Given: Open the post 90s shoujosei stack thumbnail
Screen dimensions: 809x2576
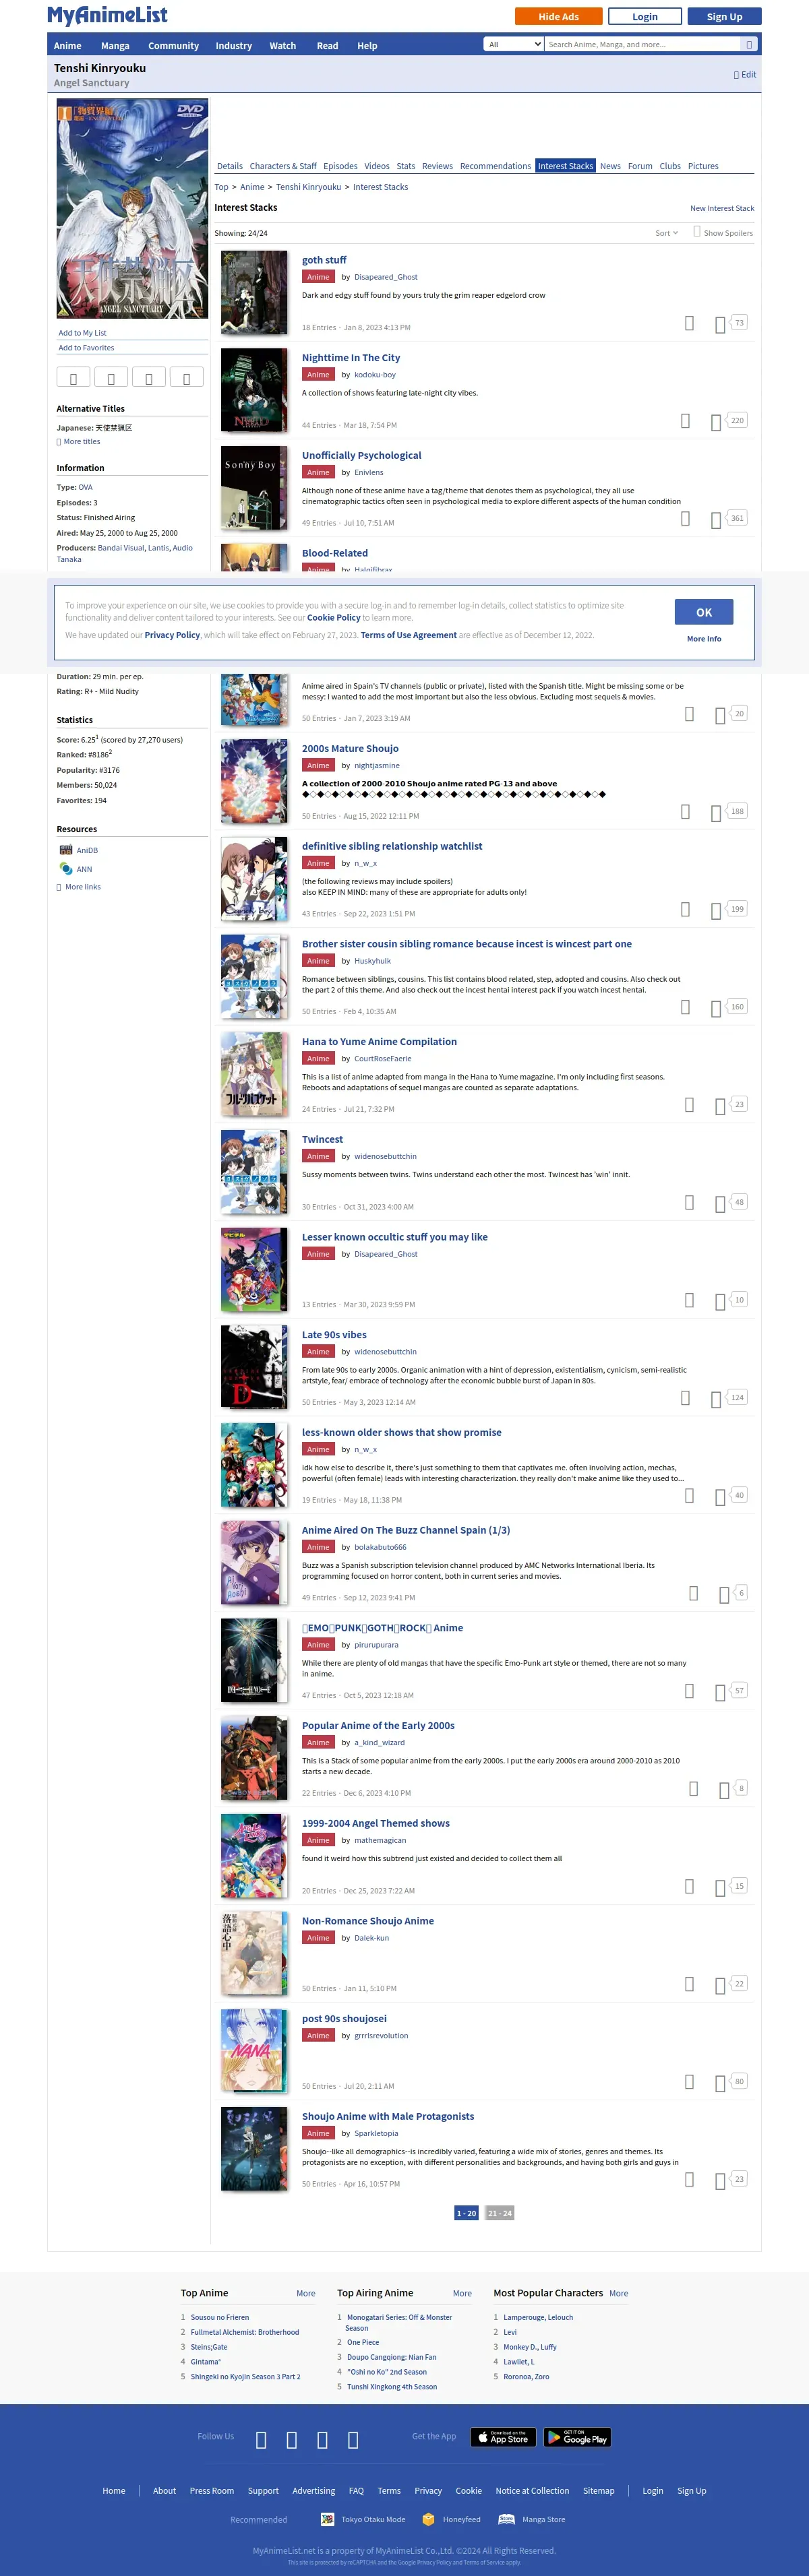Looking at the screenshot, I should [x=254, y=2051].
